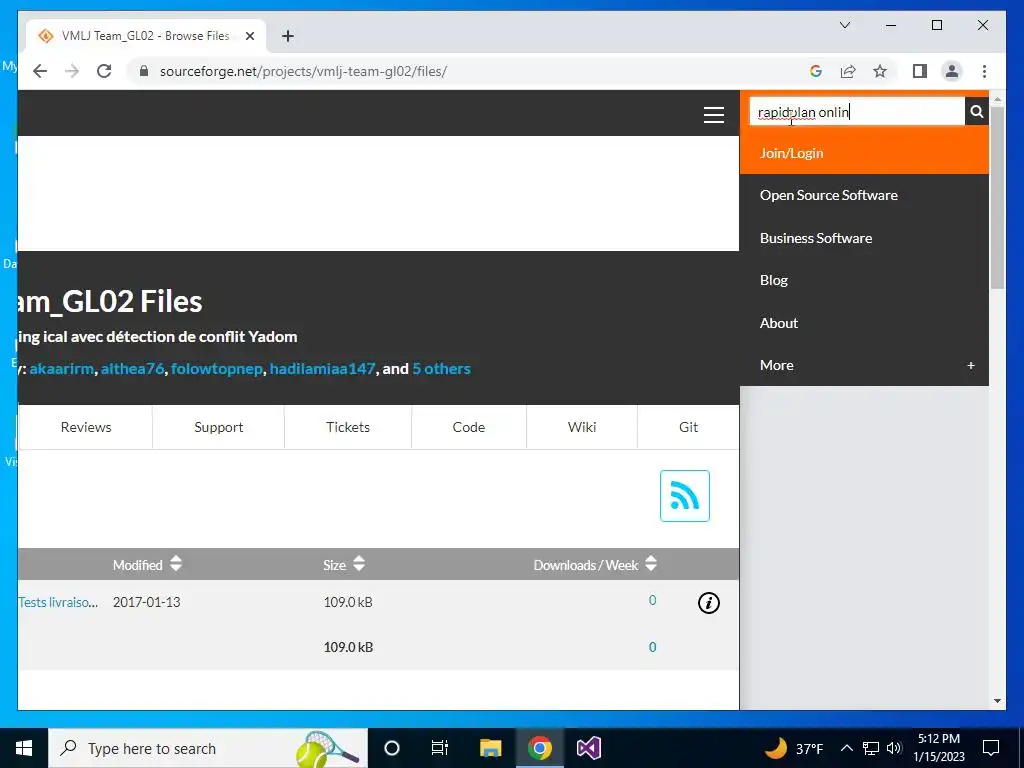
Task: Open Windows Start menu
Action: [24, 748]
